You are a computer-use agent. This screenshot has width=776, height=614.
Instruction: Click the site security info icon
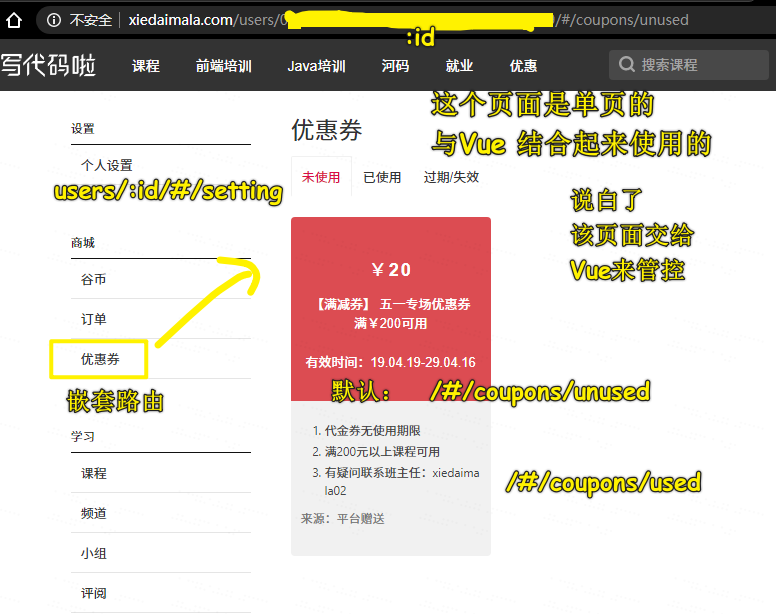(53, 20)
